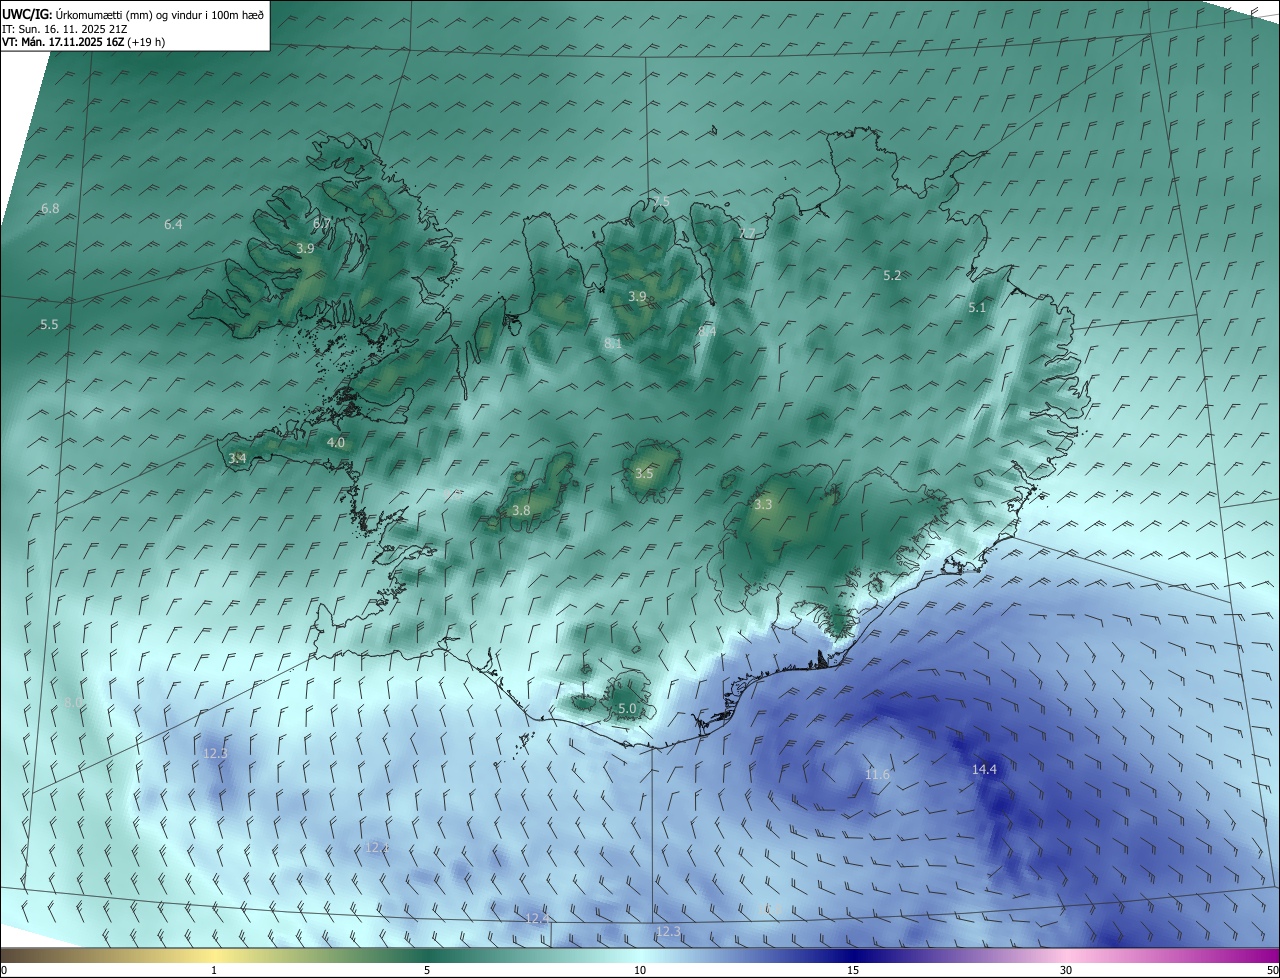Click the 6.7 value label on the map
The image size is (1280, 978).
click(321, 223)
